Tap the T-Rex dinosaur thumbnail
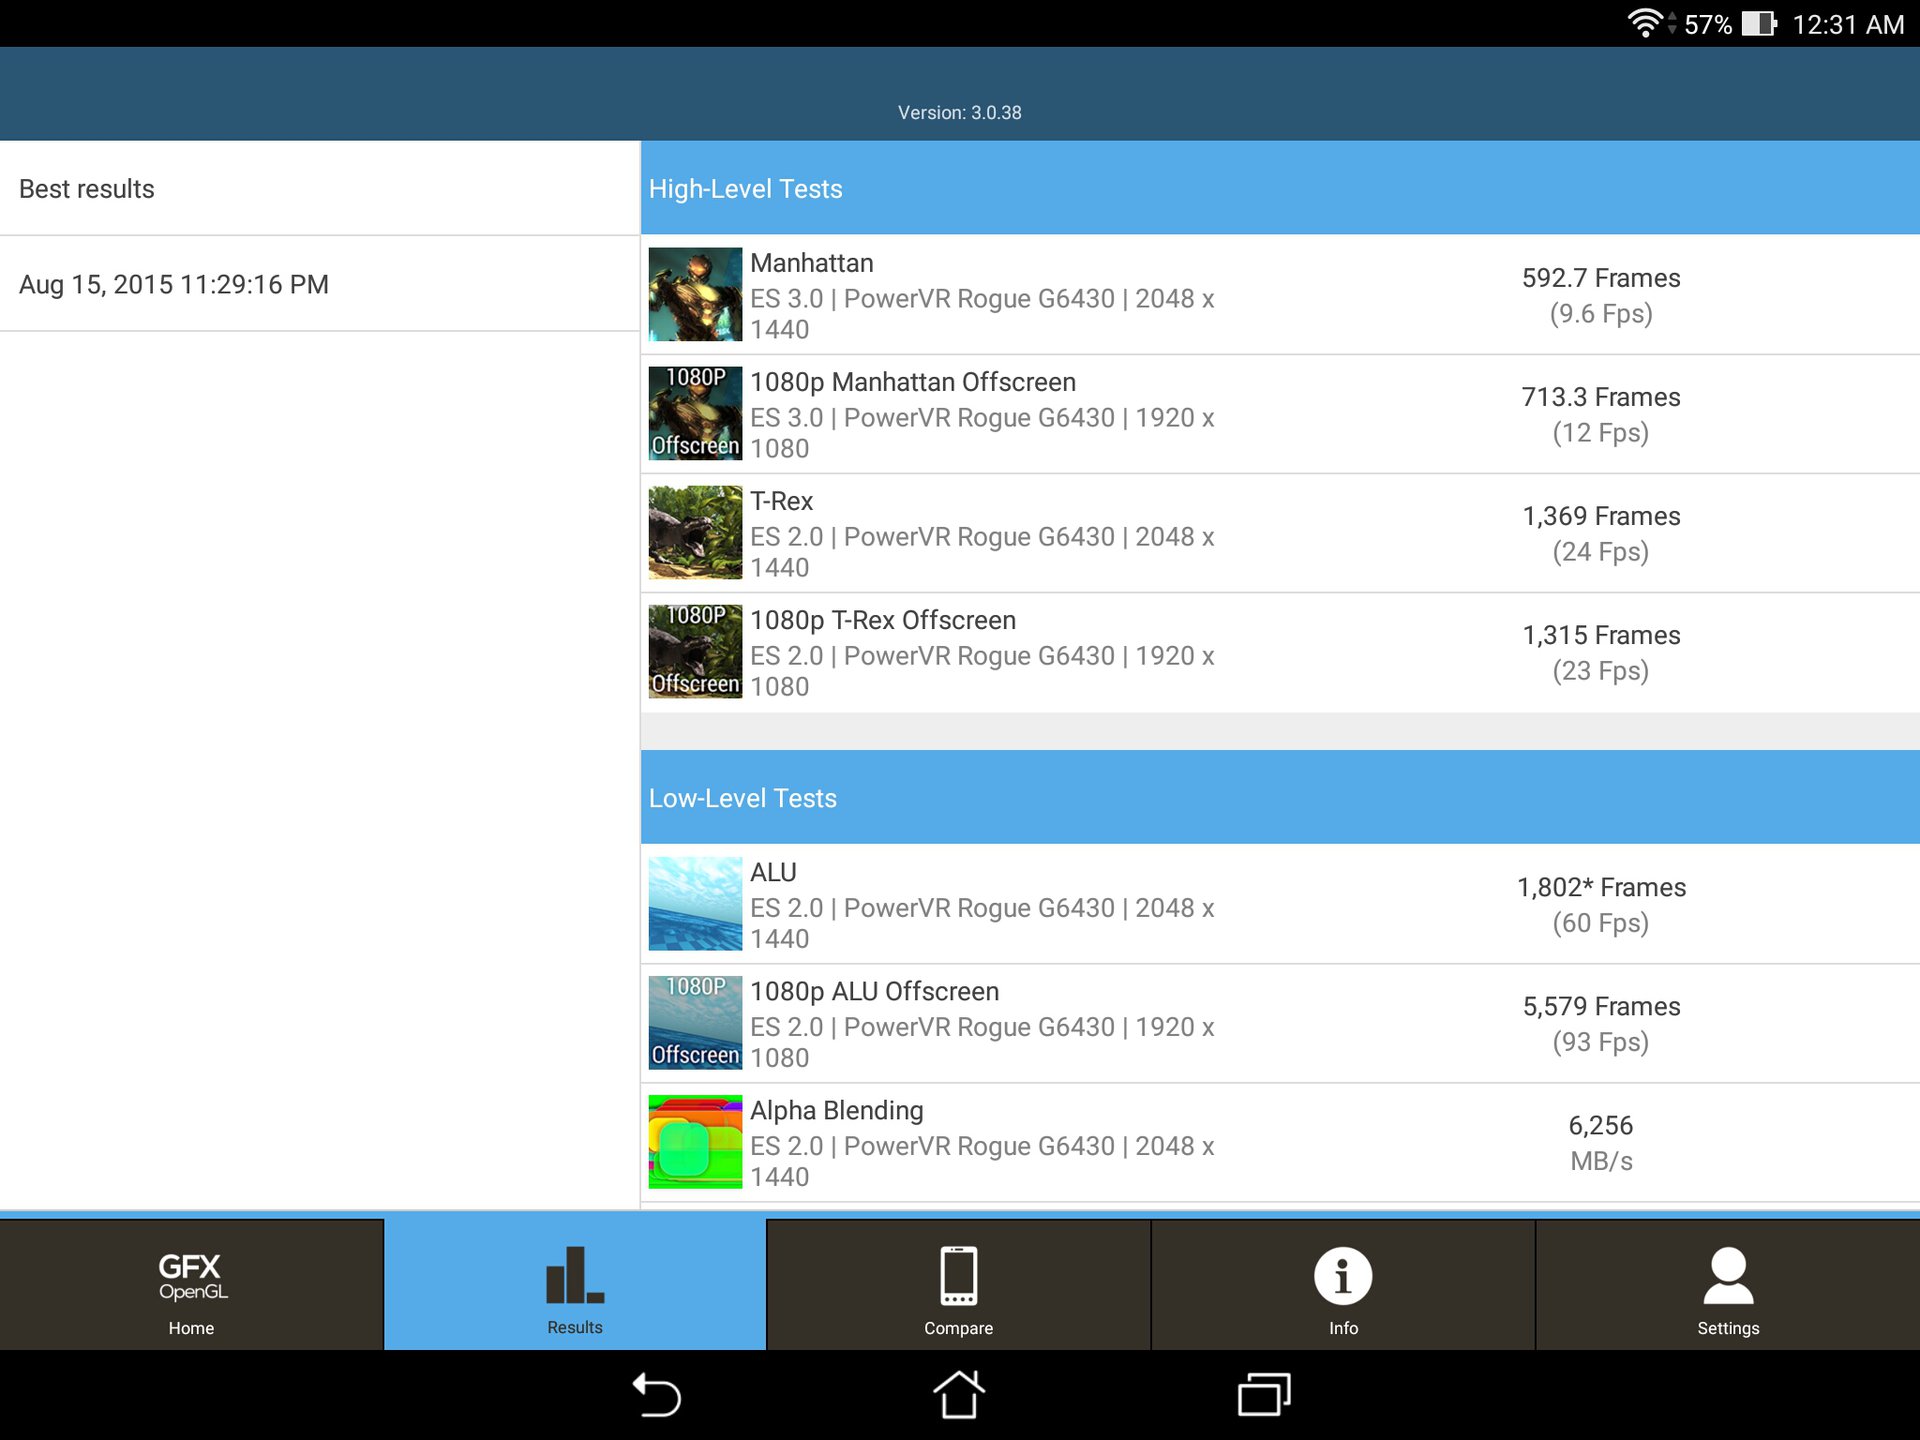Screen dimensions: 1920x1440 click(x=695, y=533)
